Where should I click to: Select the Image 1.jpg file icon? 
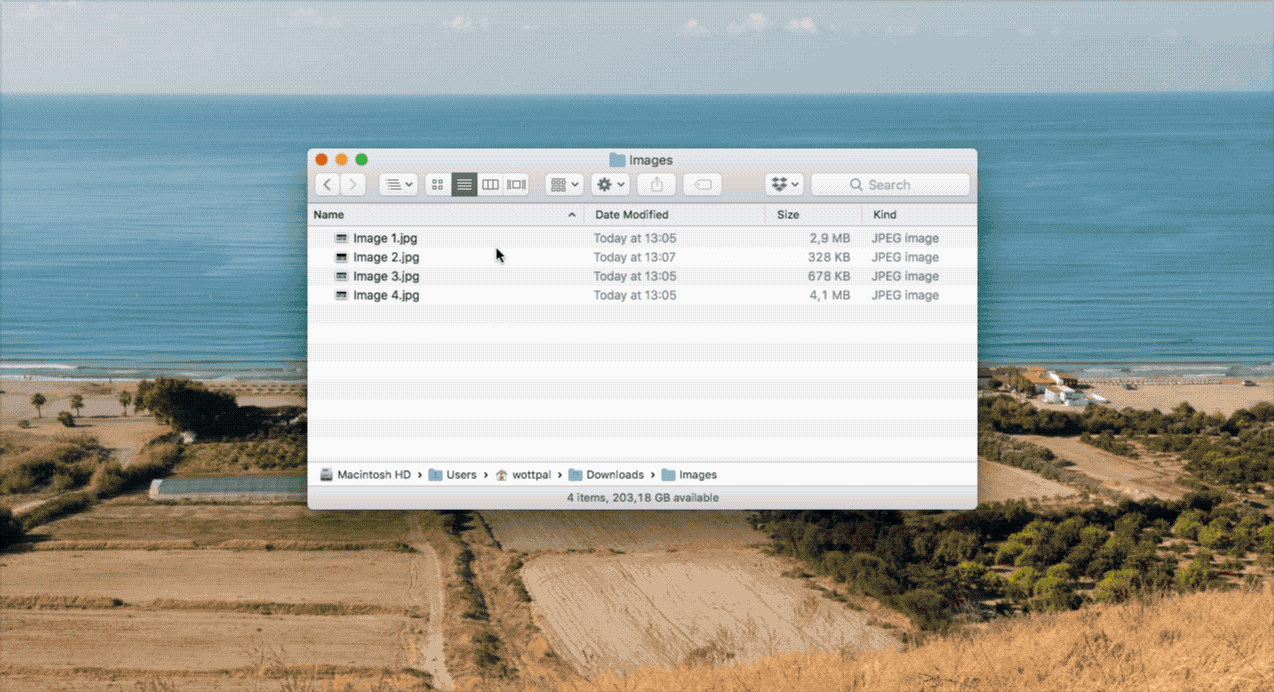tap(341, 239)
